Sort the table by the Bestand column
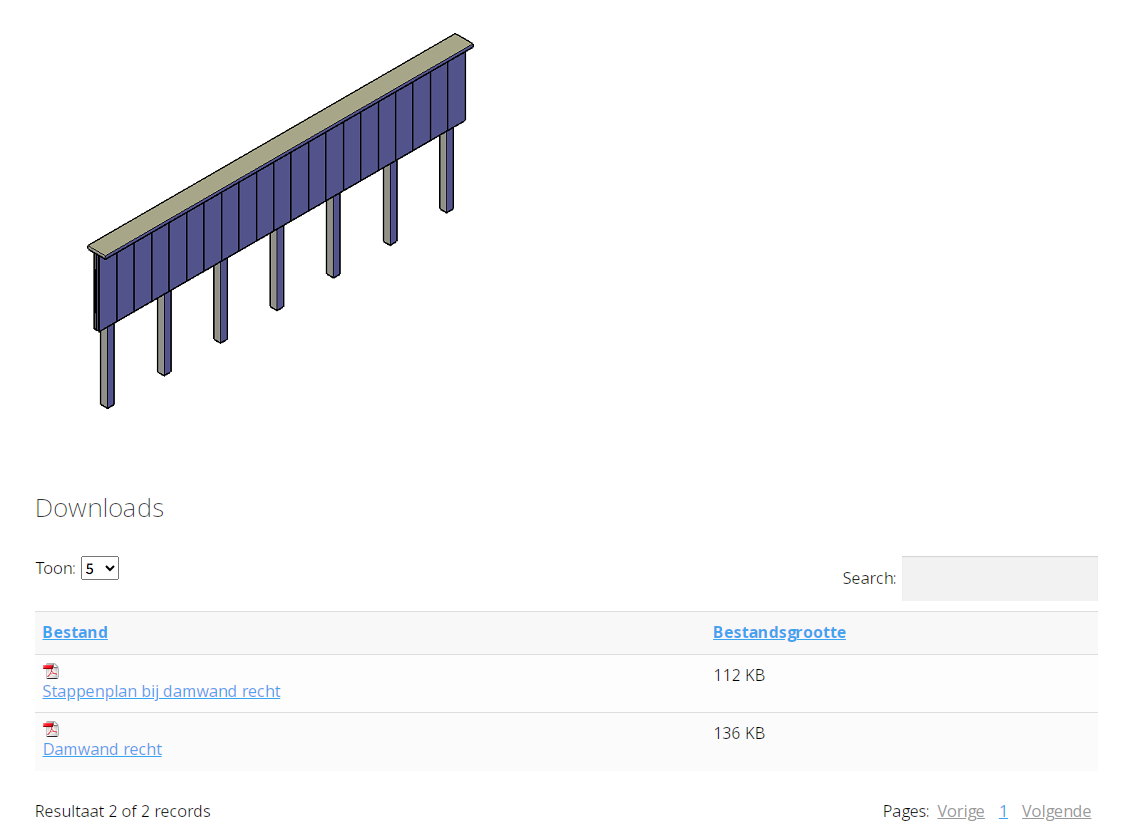Viewport: 1128px width, 836px height. 76,632
